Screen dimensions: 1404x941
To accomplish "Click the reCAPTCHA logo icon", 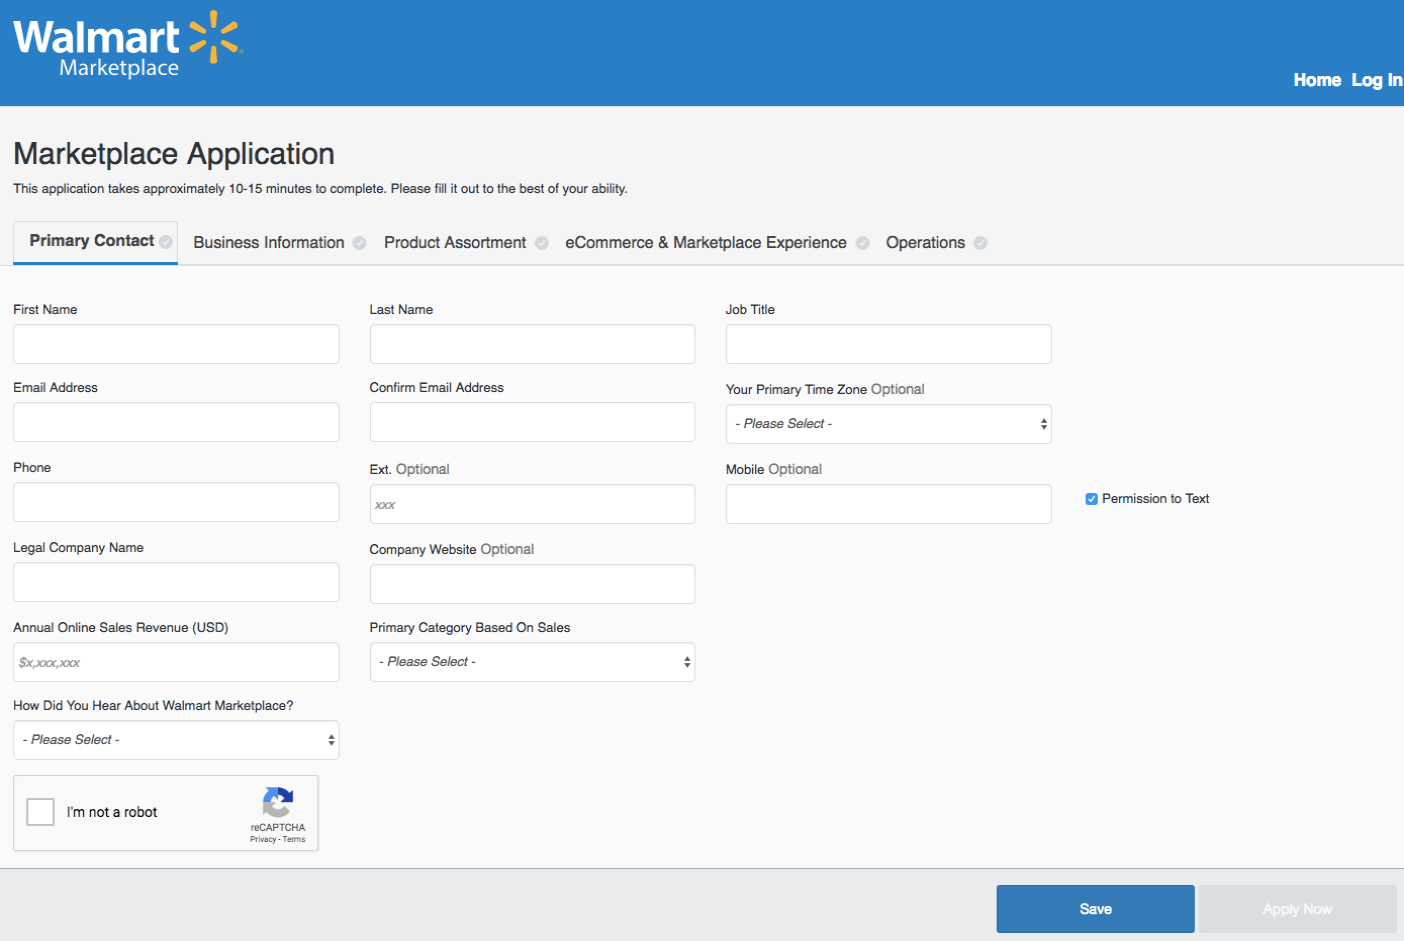I will pyautogui.click(x=278, y=802).
